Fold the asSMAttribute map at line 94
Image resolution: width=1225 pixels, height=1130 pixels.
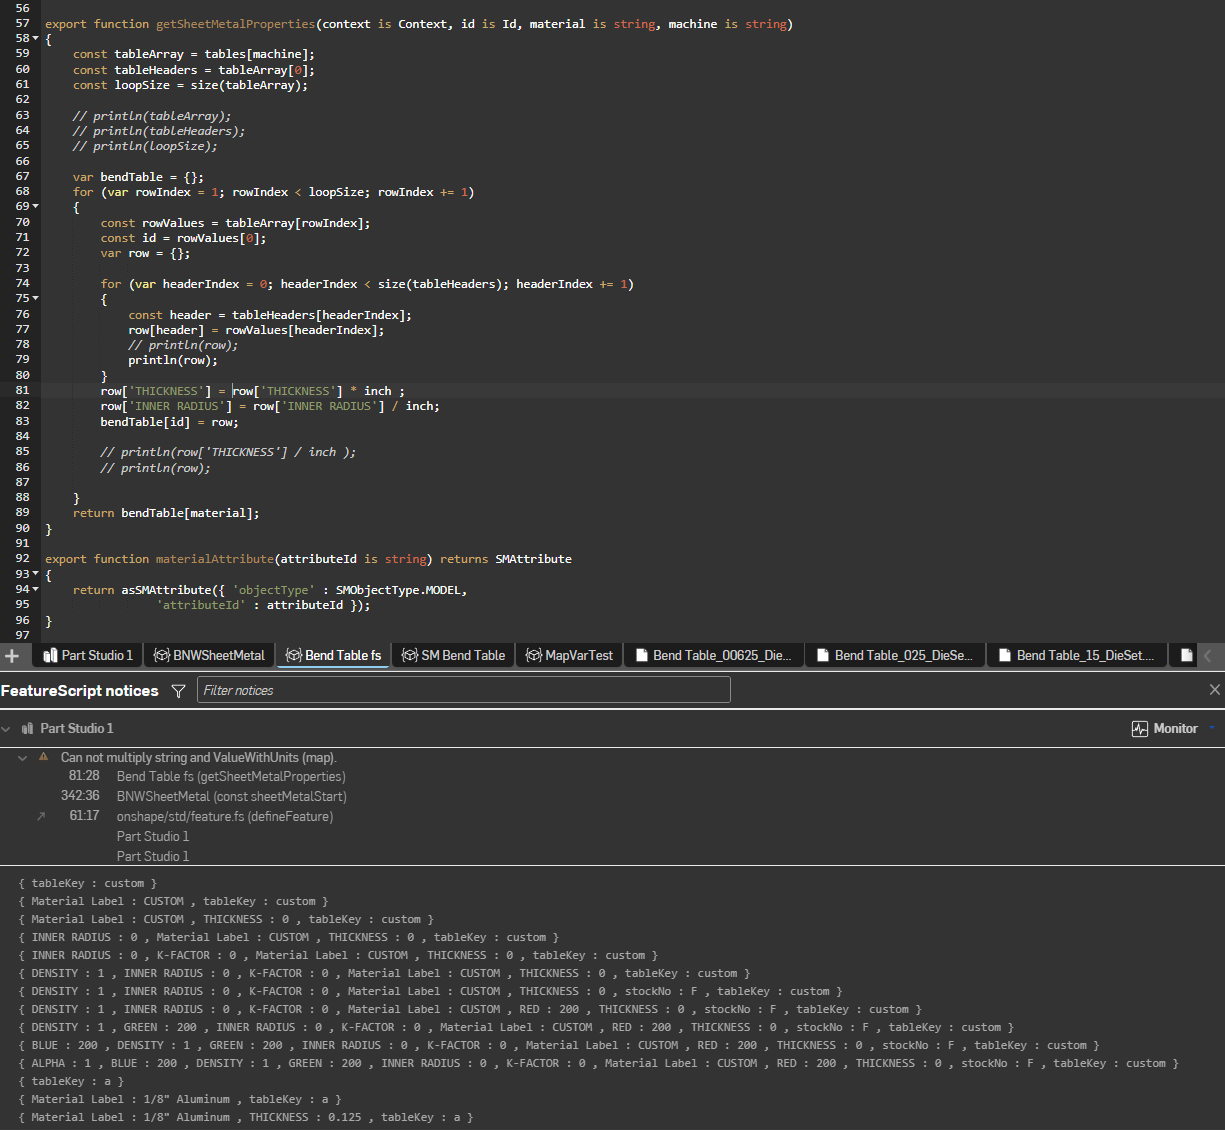36,590
